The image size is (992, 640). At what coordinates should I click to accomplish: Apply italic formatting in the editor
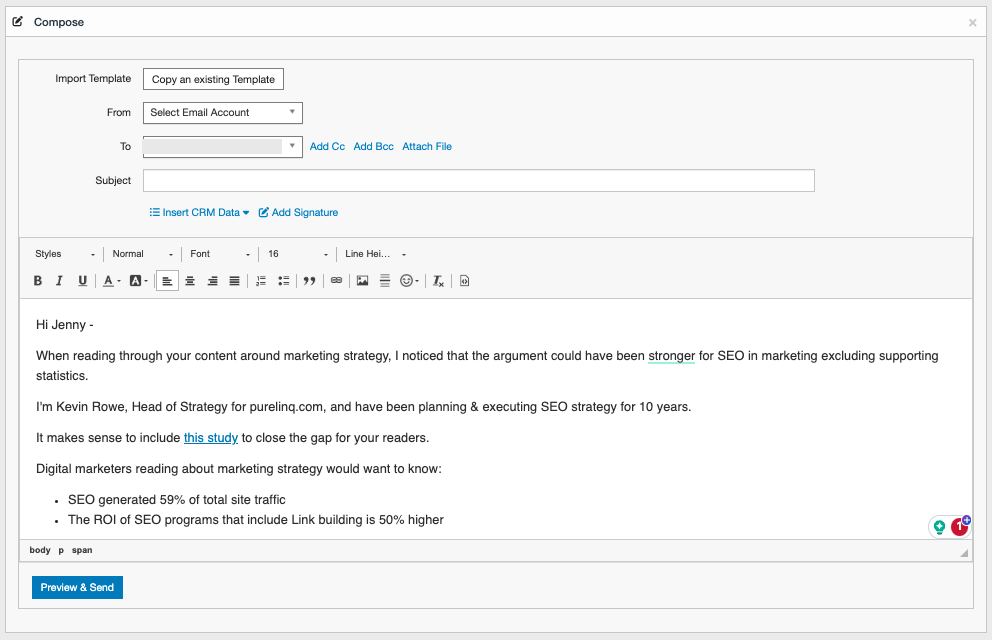click(60, 280)
